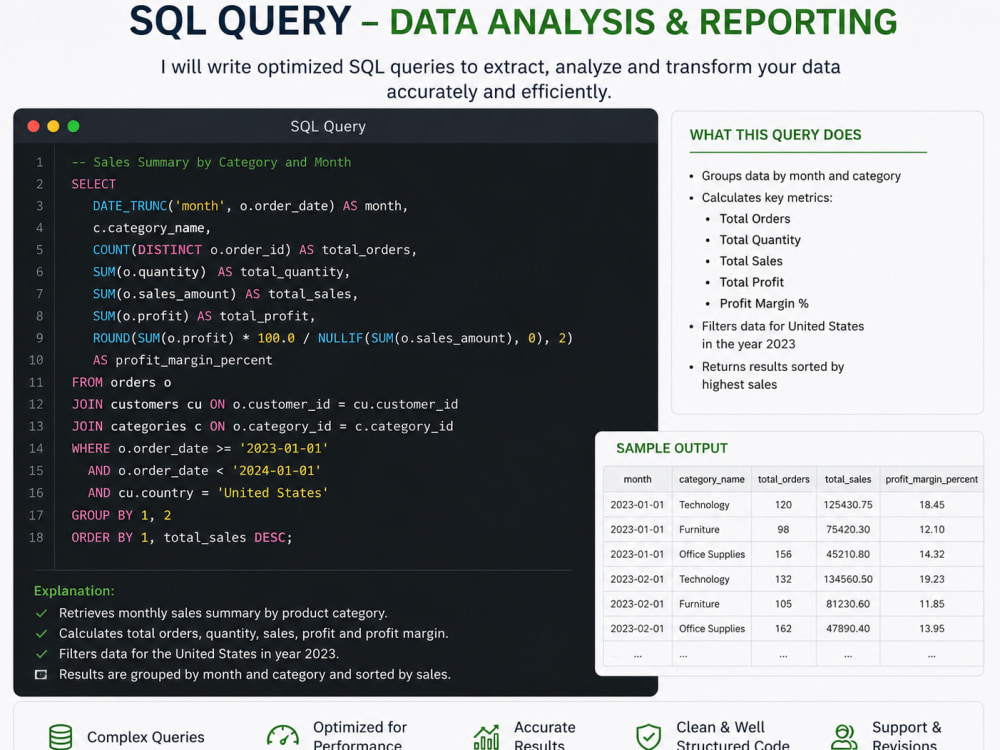Screen dimensions: 1000x750
Task: Click the 'Complex Queries' label
Action: coord(145,737)
